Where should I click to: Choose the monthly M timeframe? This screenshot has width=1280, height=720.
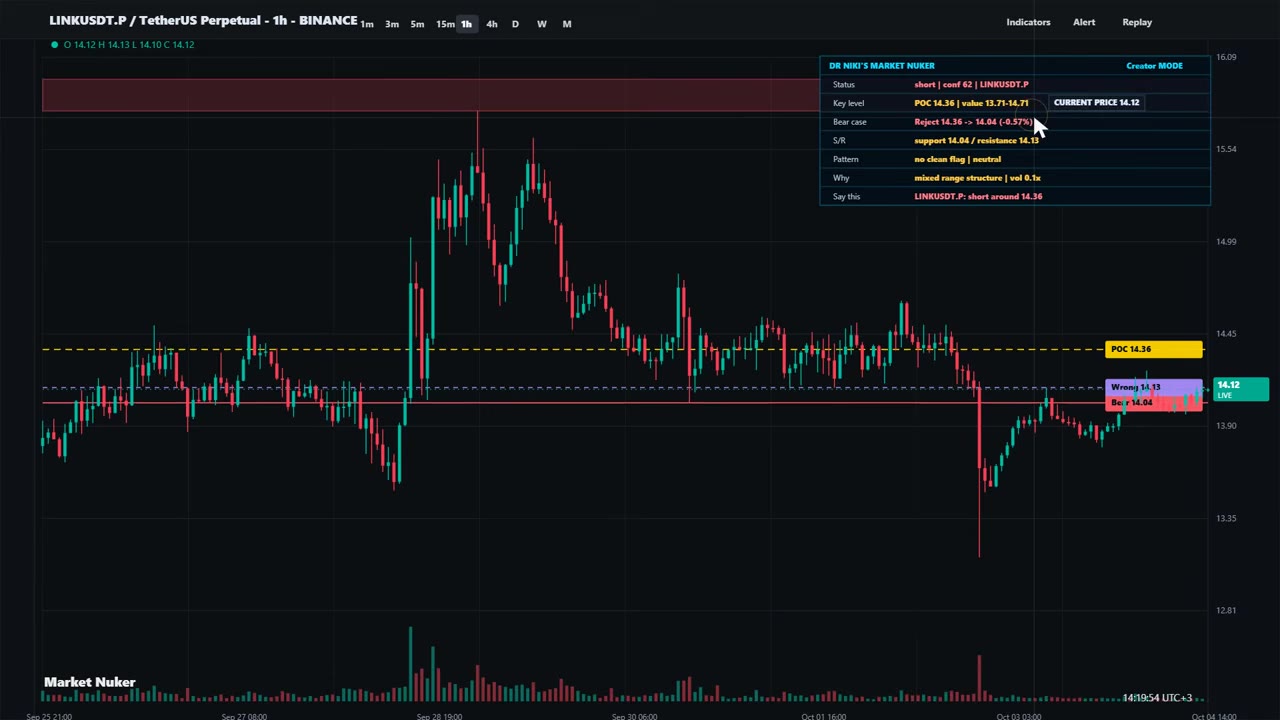pyautogui.click(x=567, y=24)
